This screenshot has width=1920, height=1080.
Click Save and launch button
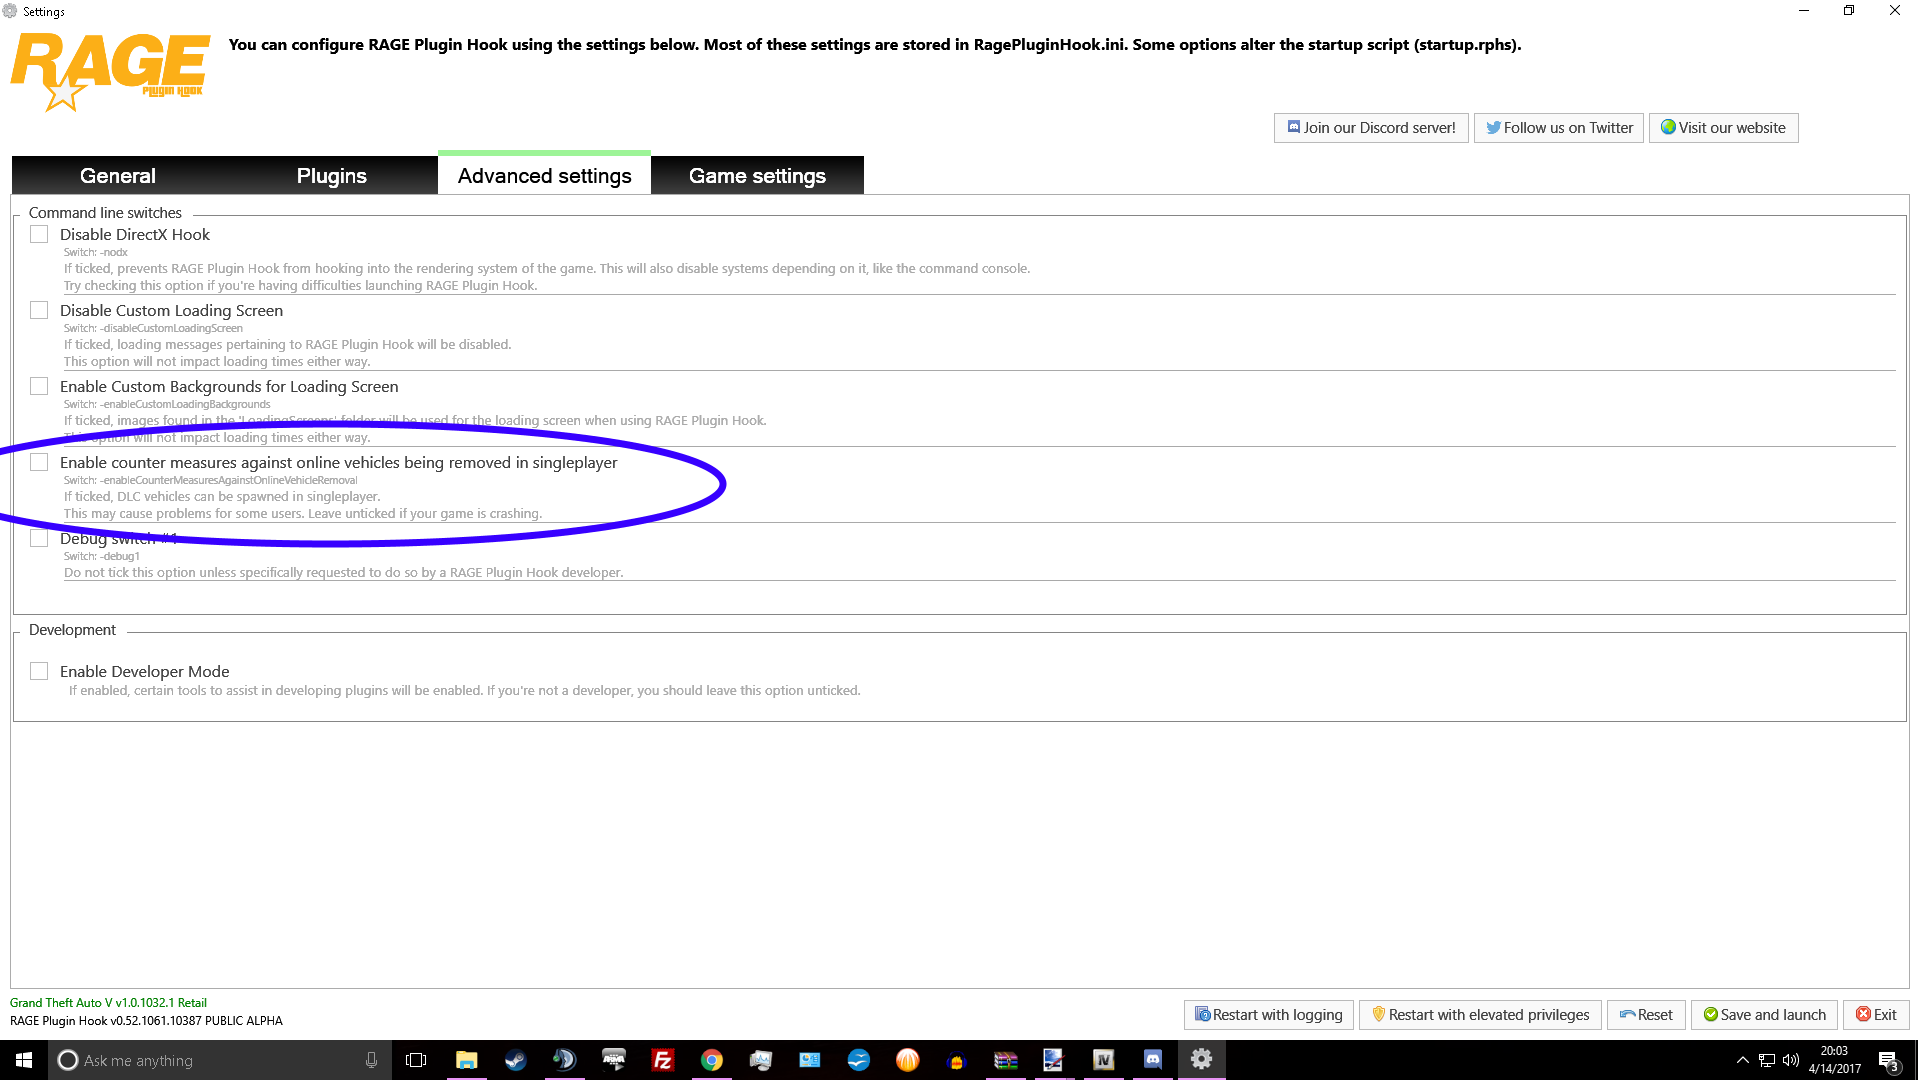click(x=1764, y=1015)
